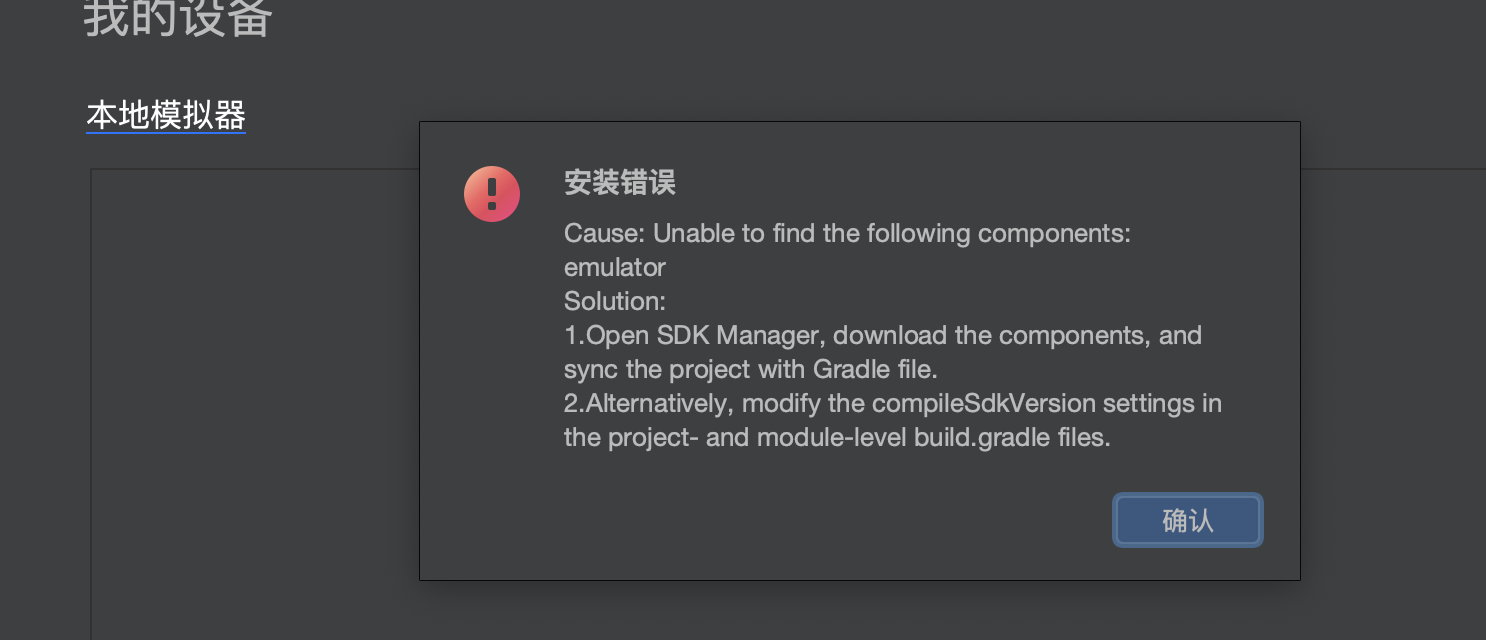
Task: Click the red exclamation error icon
Action: 492,194
